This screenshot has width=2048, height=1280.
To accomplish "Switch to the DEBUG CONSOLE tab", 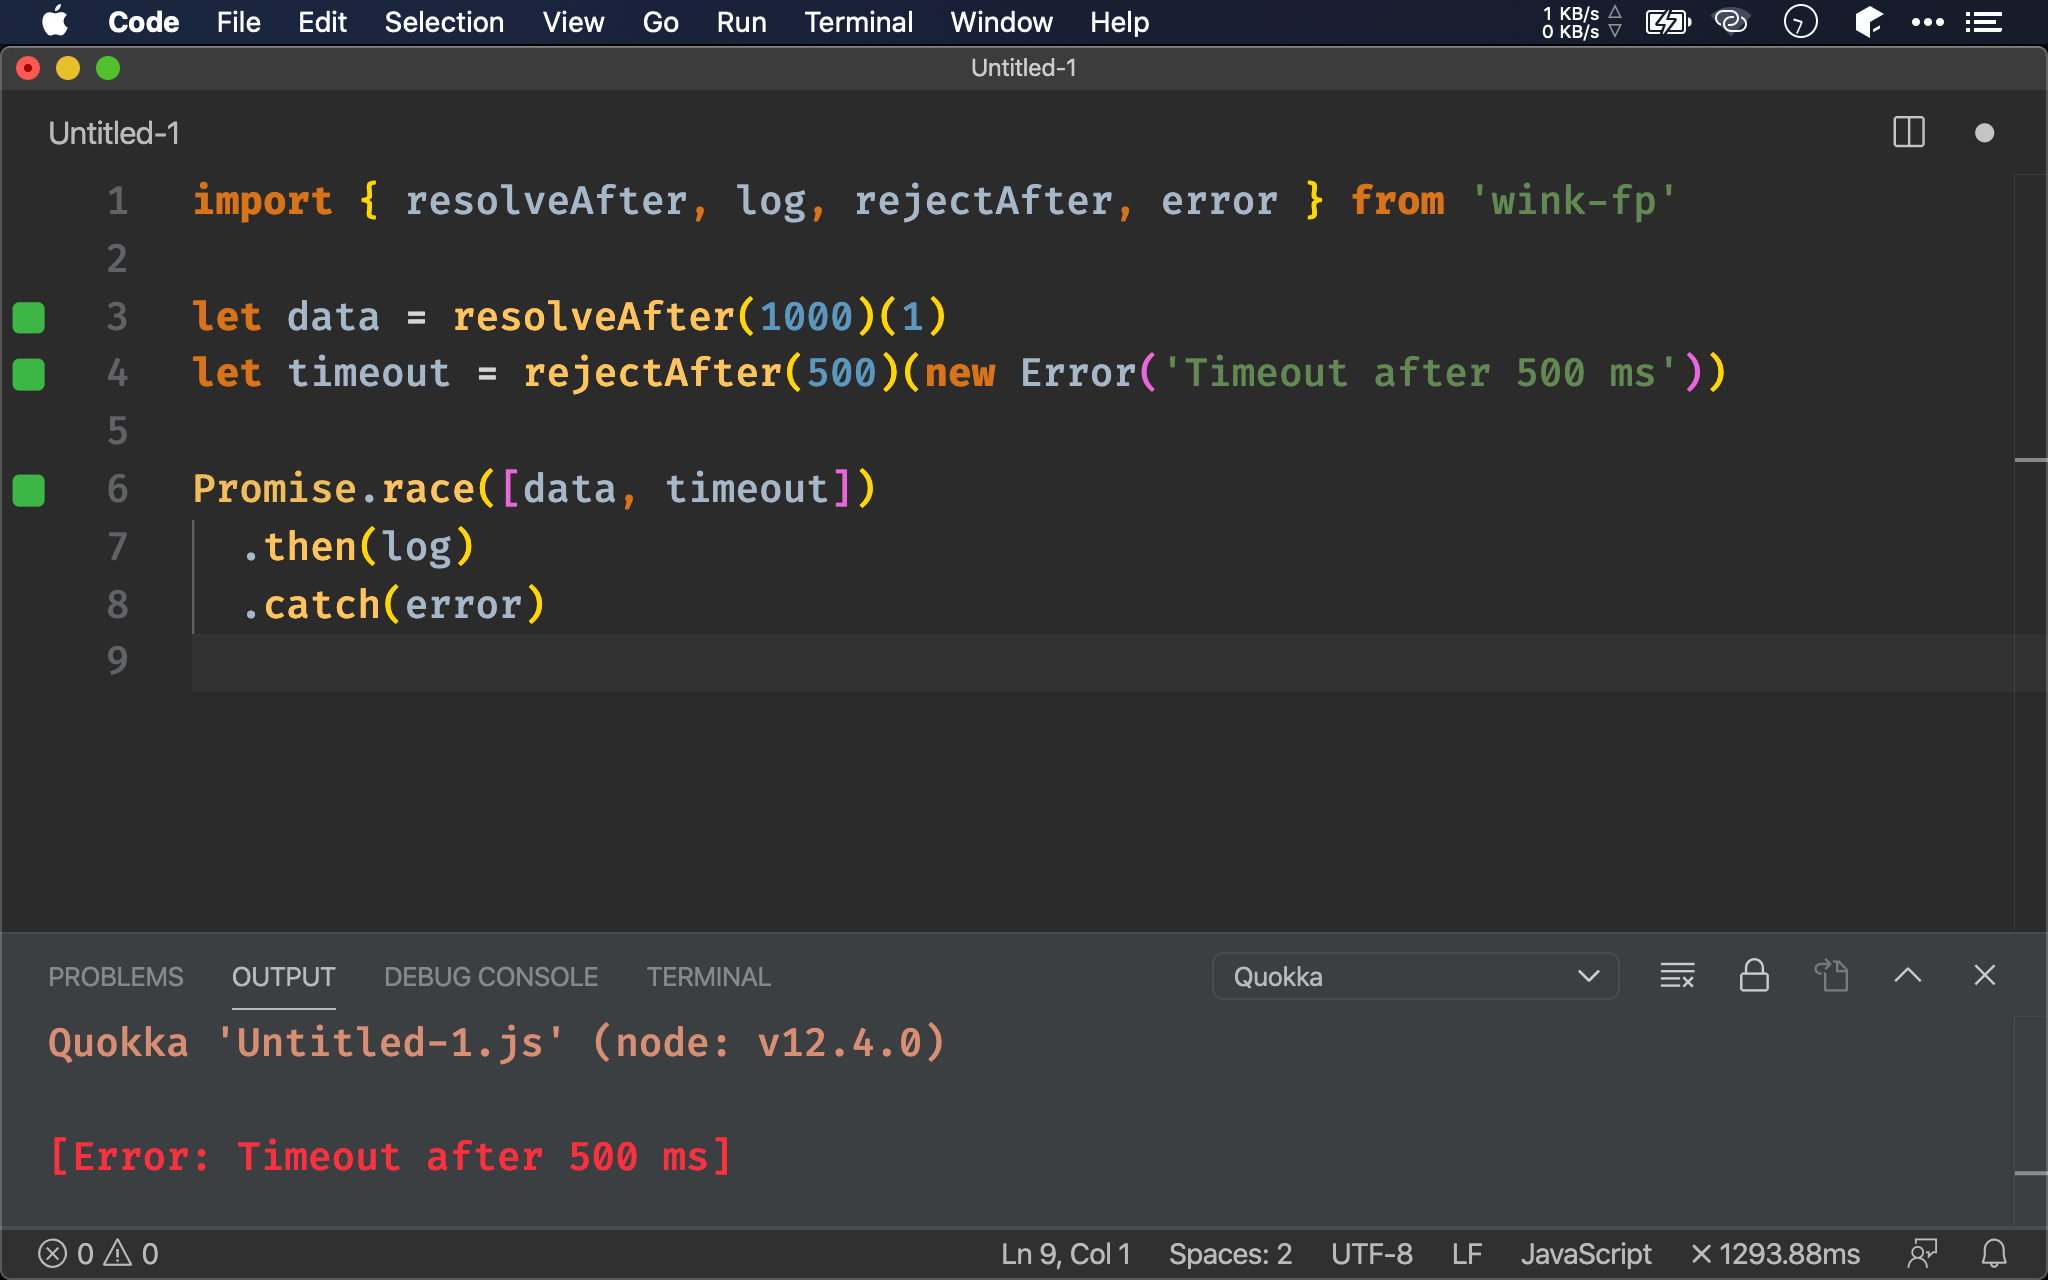I will click(x=491, y=976).
